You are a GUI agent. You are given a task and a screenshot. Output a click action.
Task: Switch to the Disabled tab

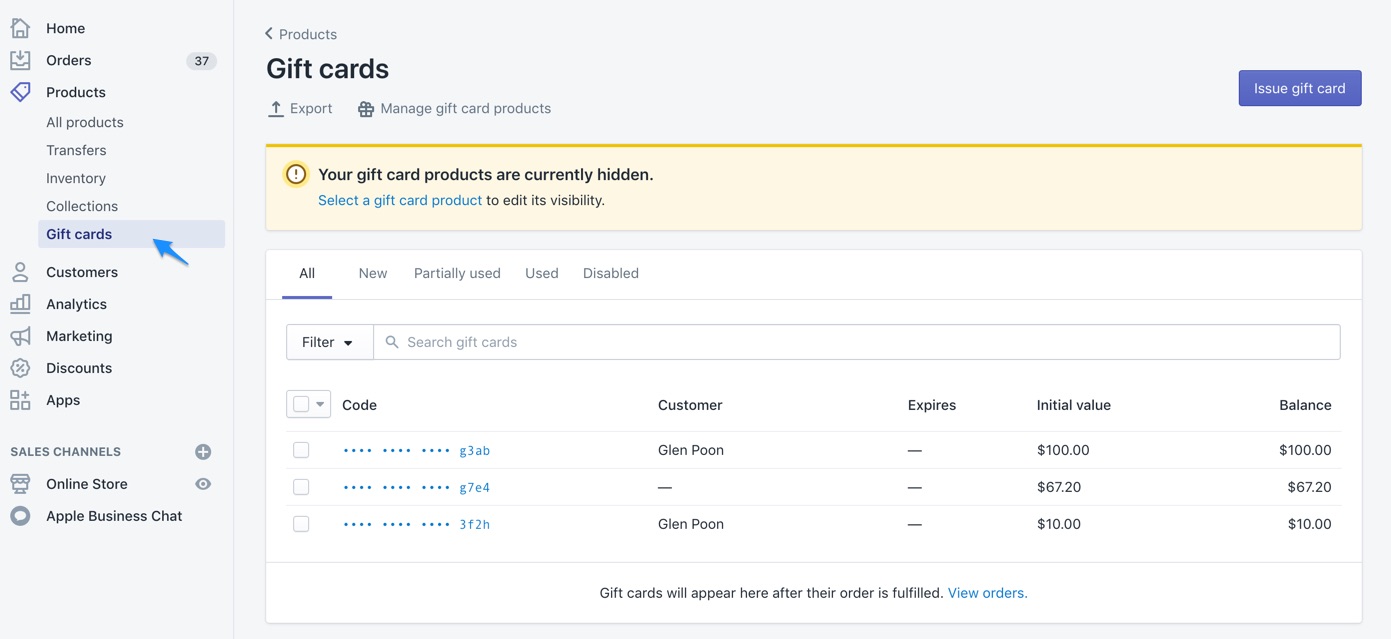pos(610,273)
